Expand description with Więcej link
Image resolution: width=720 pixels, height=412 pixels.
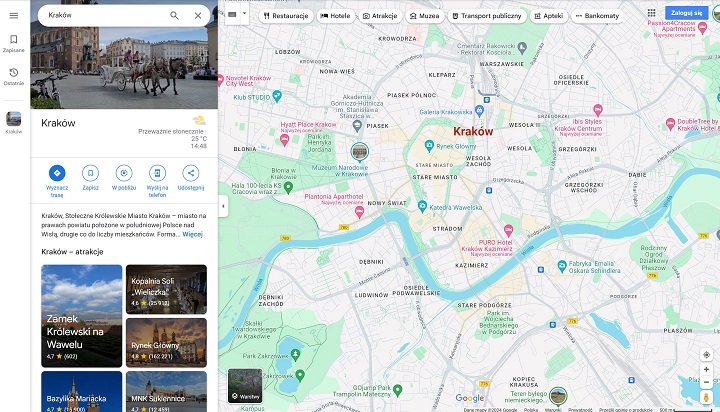(x=192, y=234)
